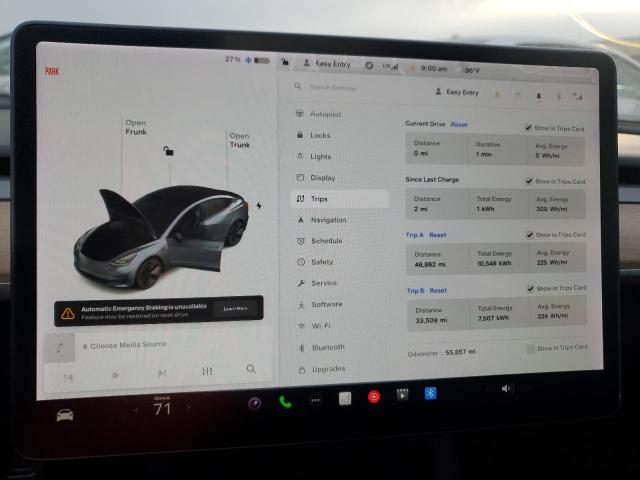Increase cabin temperature with right arrow
Screen dimensions: 640x480
(188, 408)
